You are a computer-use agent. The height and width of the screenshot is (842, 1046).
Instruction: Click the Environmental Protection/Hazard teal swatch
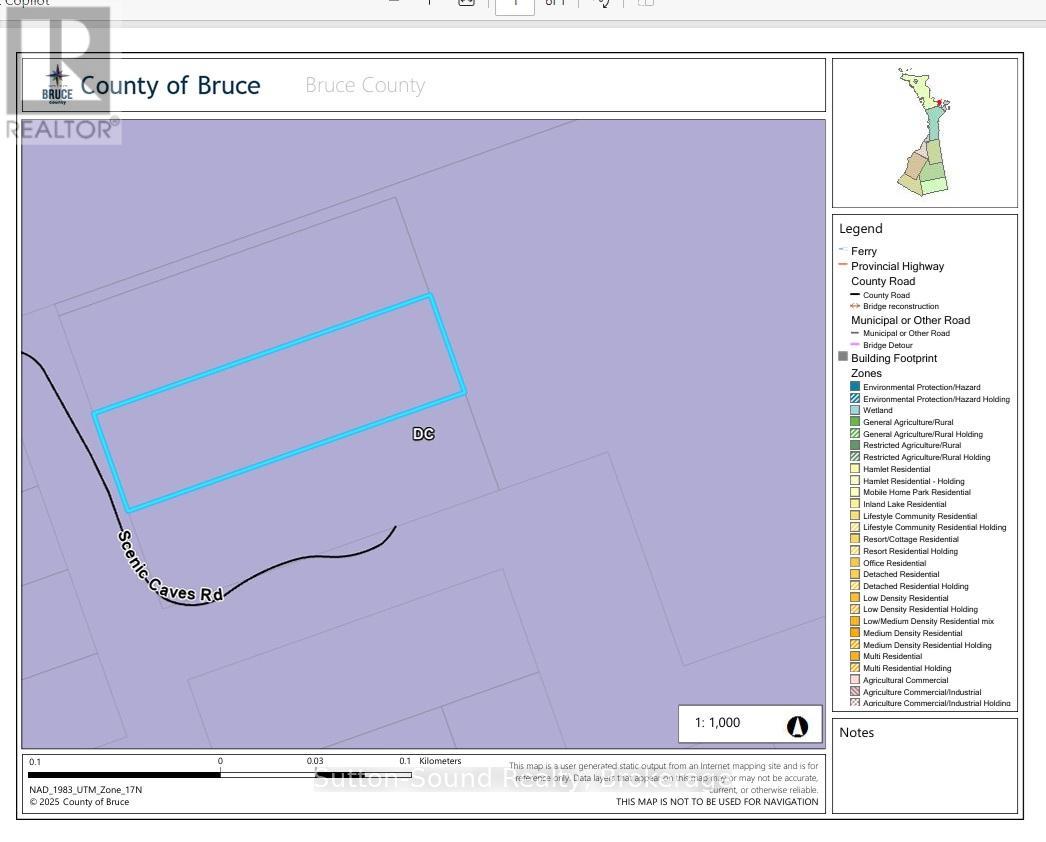coord(855,387)
